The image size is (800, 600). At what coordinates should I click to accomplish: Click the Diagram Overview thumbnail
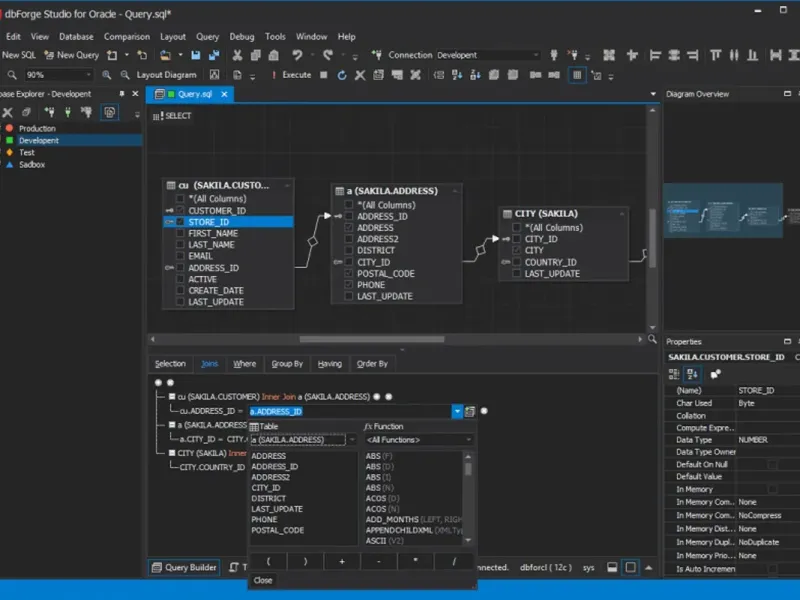tap(723, 212)
